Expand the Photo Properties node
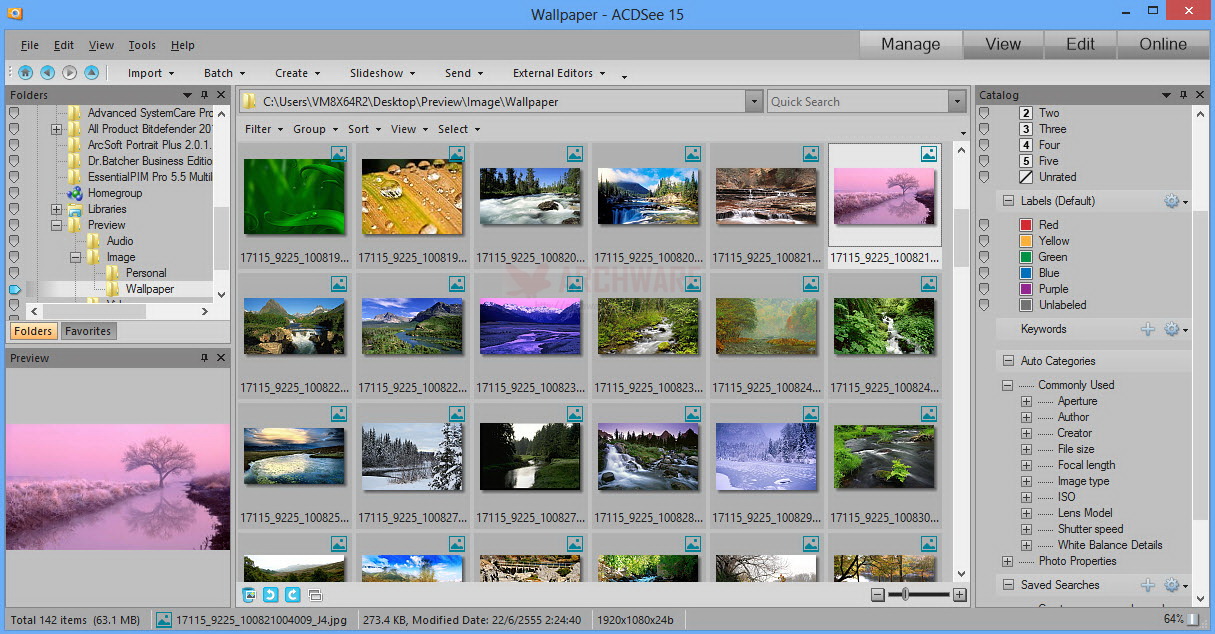Viewport: 1215px width, 634px height. (1007, 561)
